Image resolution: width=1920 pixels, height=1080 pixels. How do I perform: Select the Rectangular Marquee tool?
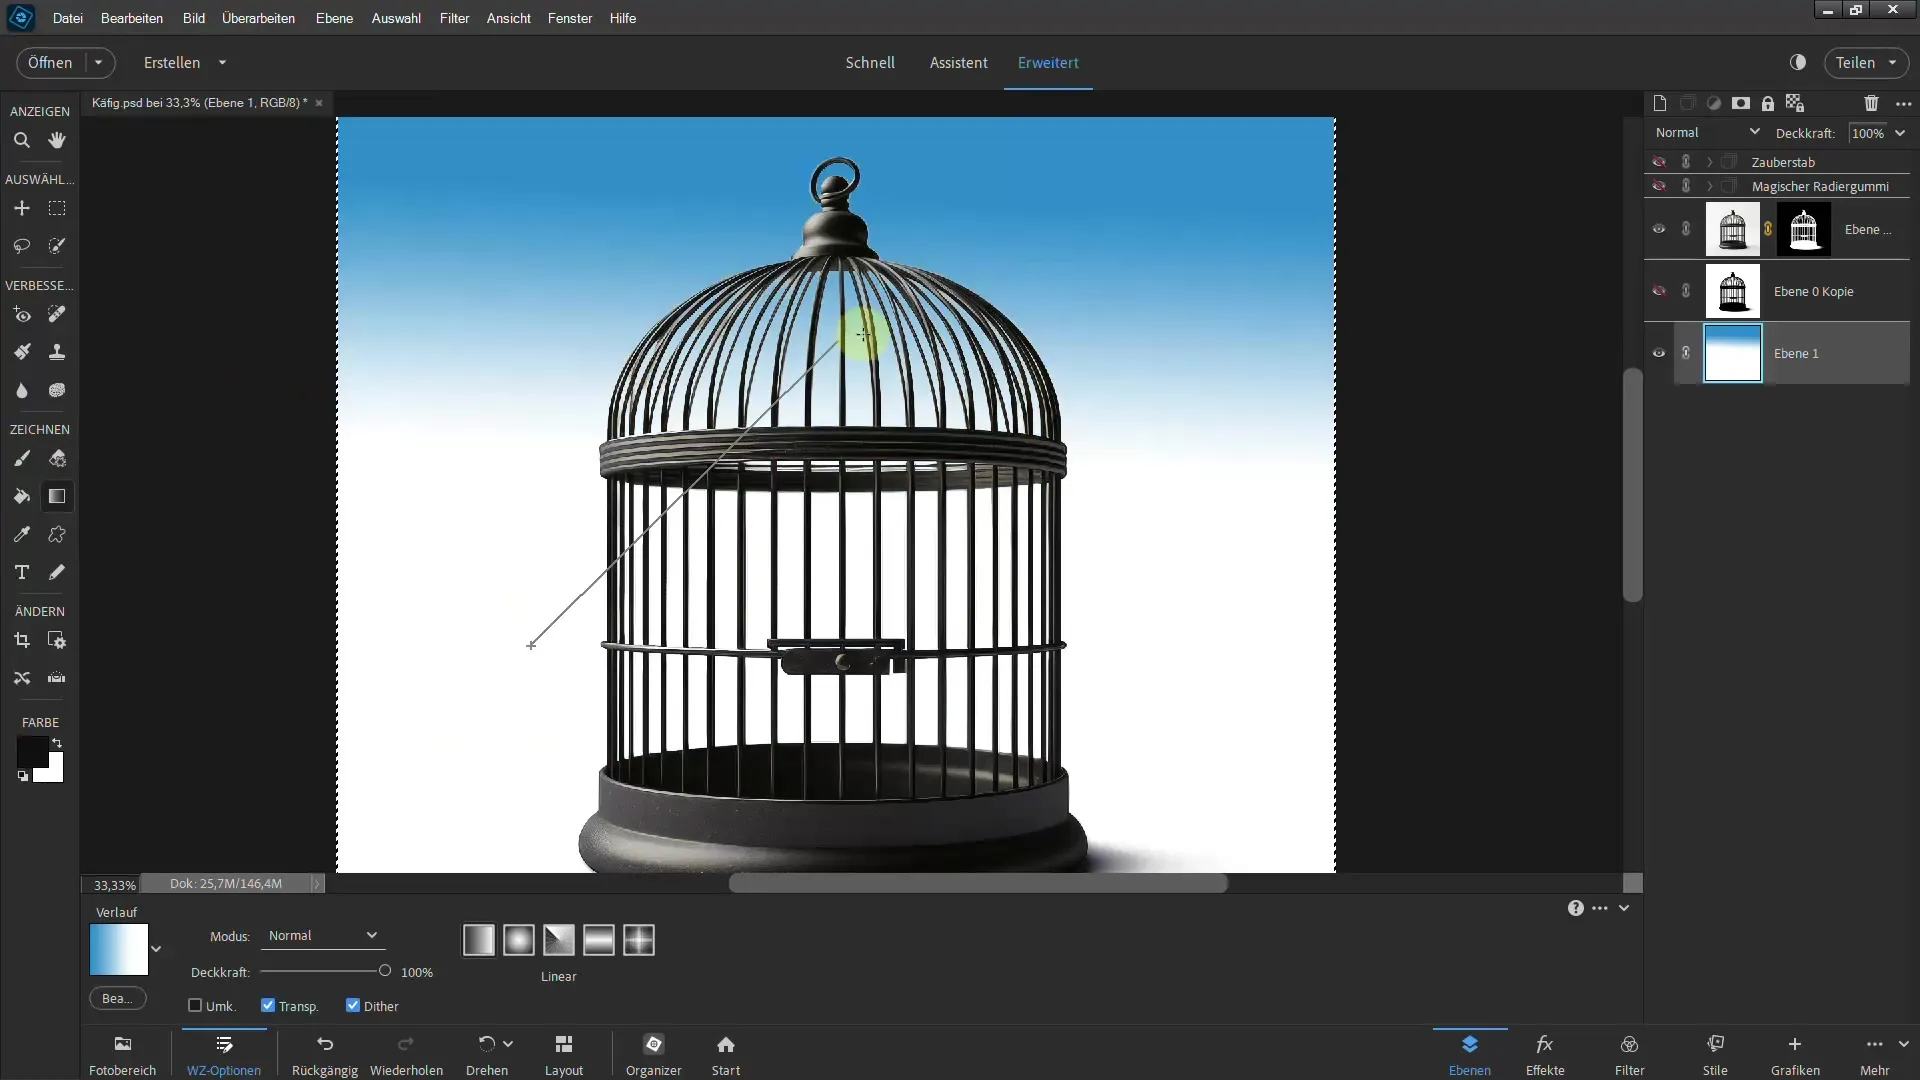57,208
